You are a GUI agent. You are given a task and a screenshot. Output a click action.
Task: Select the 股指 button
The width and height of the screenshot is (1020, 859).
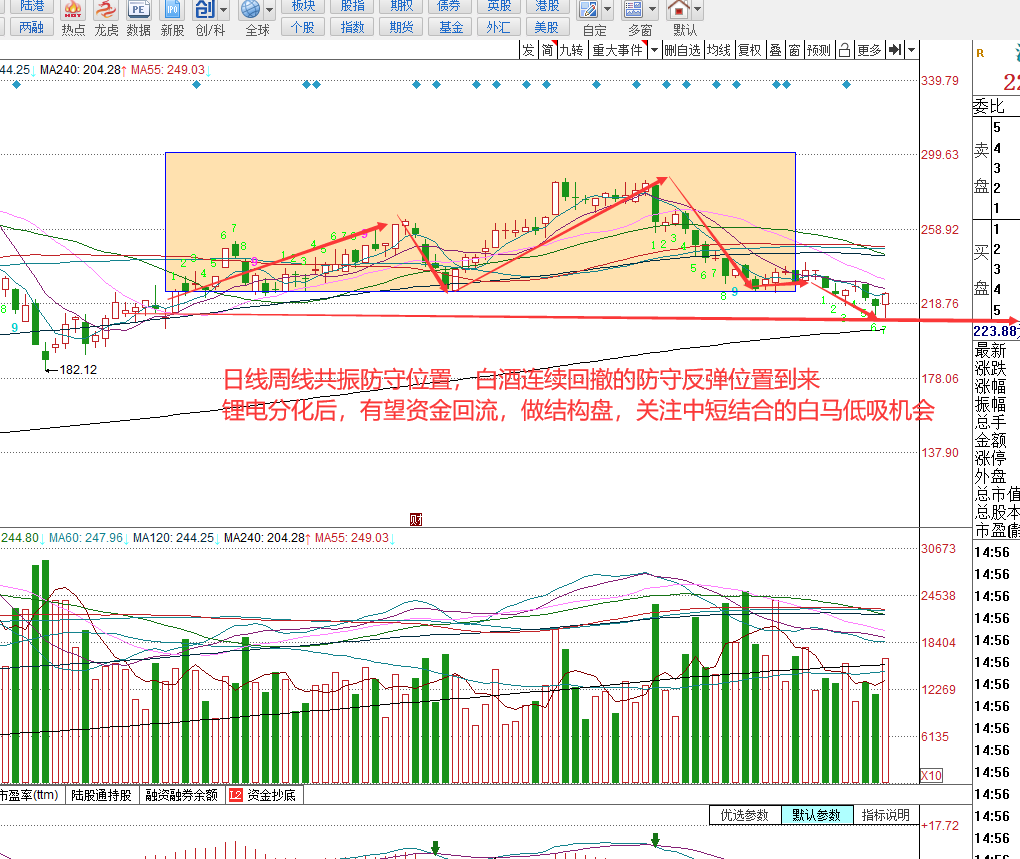click(x=353, y=6)
